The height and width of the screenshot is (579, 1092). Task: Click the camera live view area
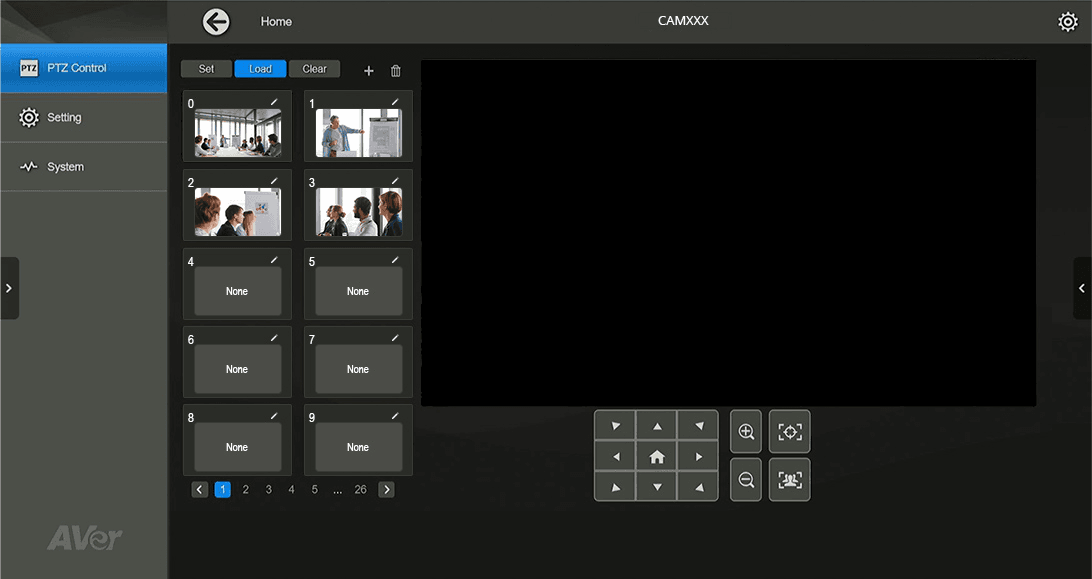[x=728, y=233]
